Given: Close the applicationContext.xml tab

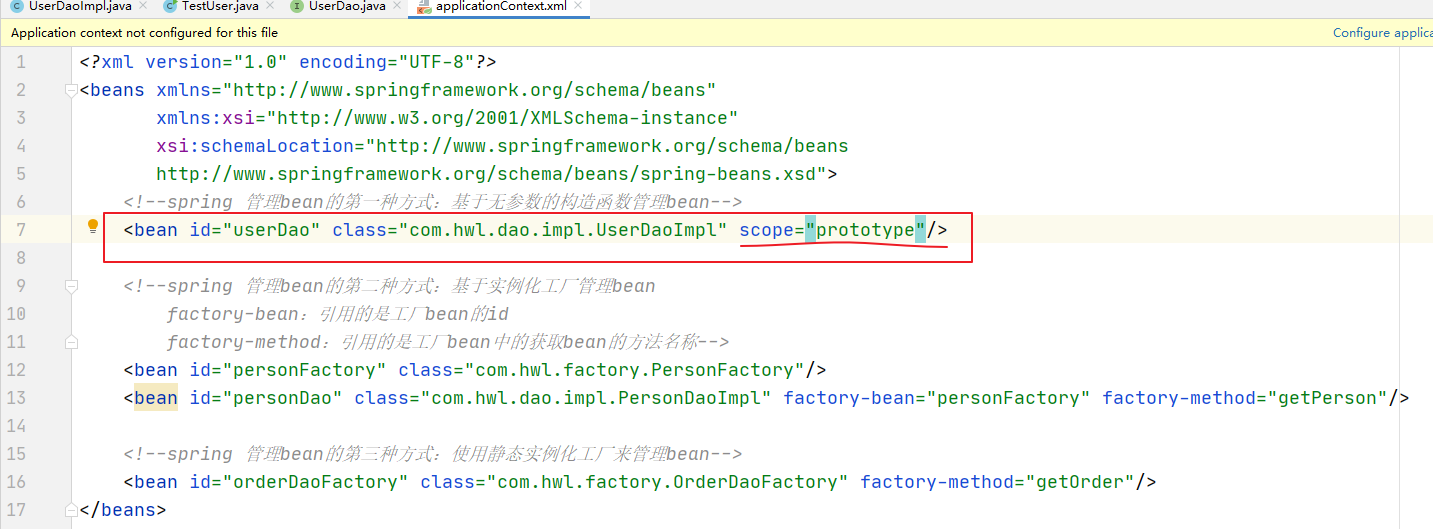Looking at the screenshot, I should (x=578, y=6).
